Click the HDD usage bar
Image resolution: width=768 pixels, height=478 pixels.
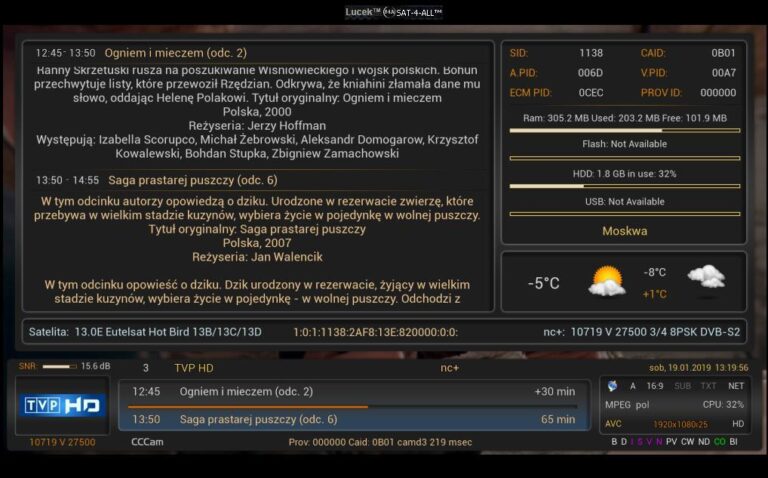[x=624, y=186]
